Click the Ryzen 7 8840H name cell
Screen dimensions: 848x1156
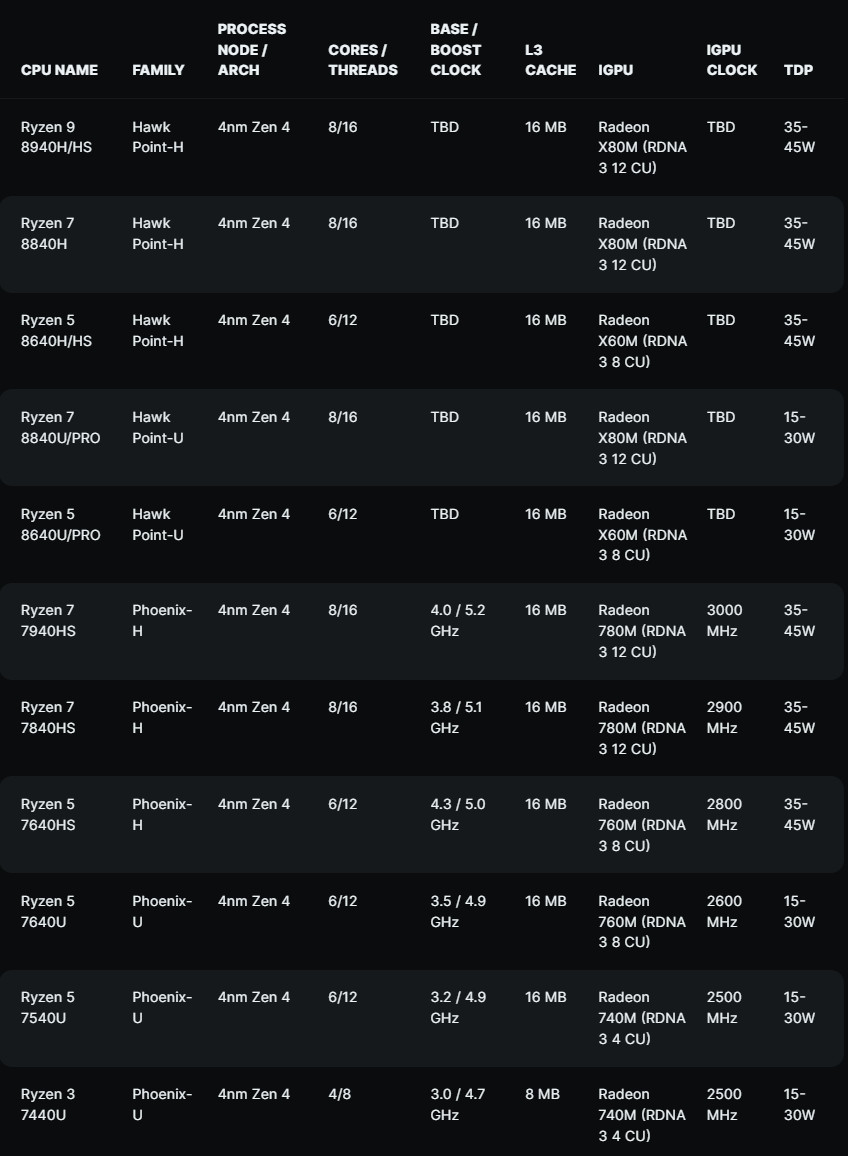(x=48, y=233)
